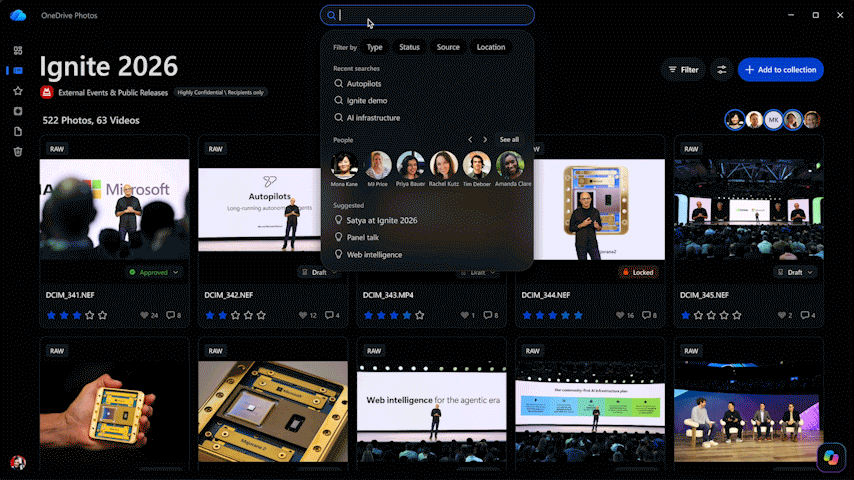Click the OneDrive cloud logo

click(18, 15)
